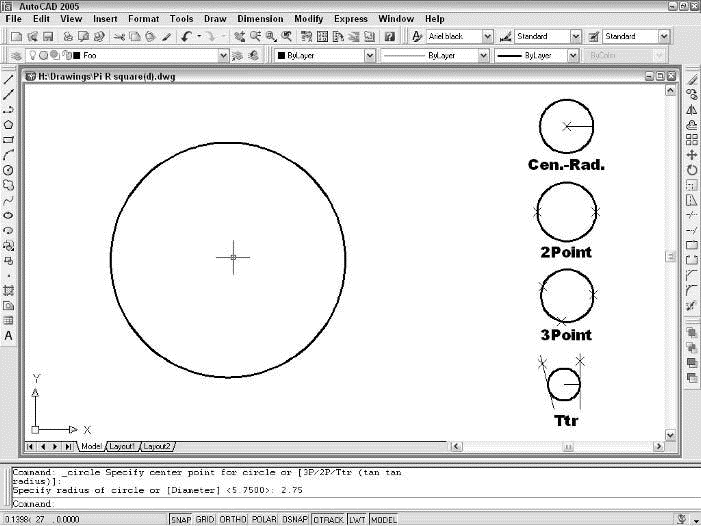
Task: Click the Undo arrow icon
Action: coord(187,36)
